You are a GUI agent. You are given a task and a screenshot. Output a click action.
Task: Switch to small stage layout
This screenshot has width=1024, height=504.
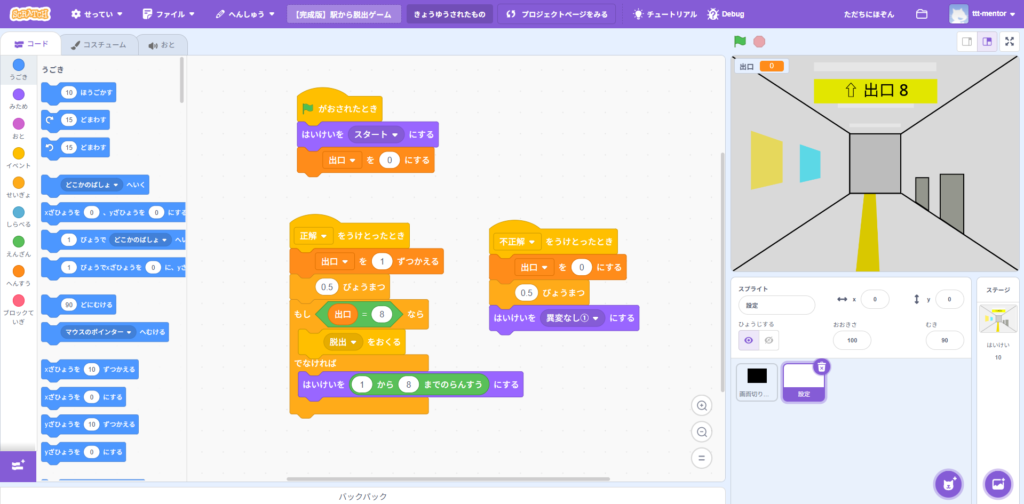pyautogui.click(x=966, y=41)
